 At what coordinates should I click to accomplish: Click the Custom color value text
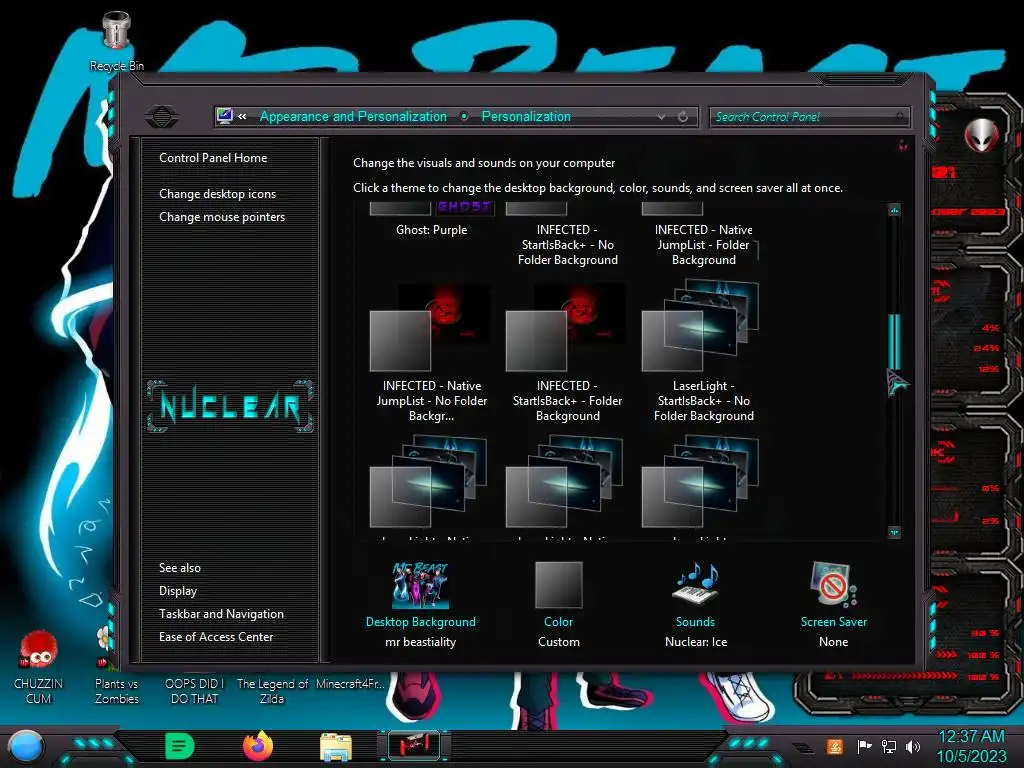pyautogui.click(x=558, y=642)
